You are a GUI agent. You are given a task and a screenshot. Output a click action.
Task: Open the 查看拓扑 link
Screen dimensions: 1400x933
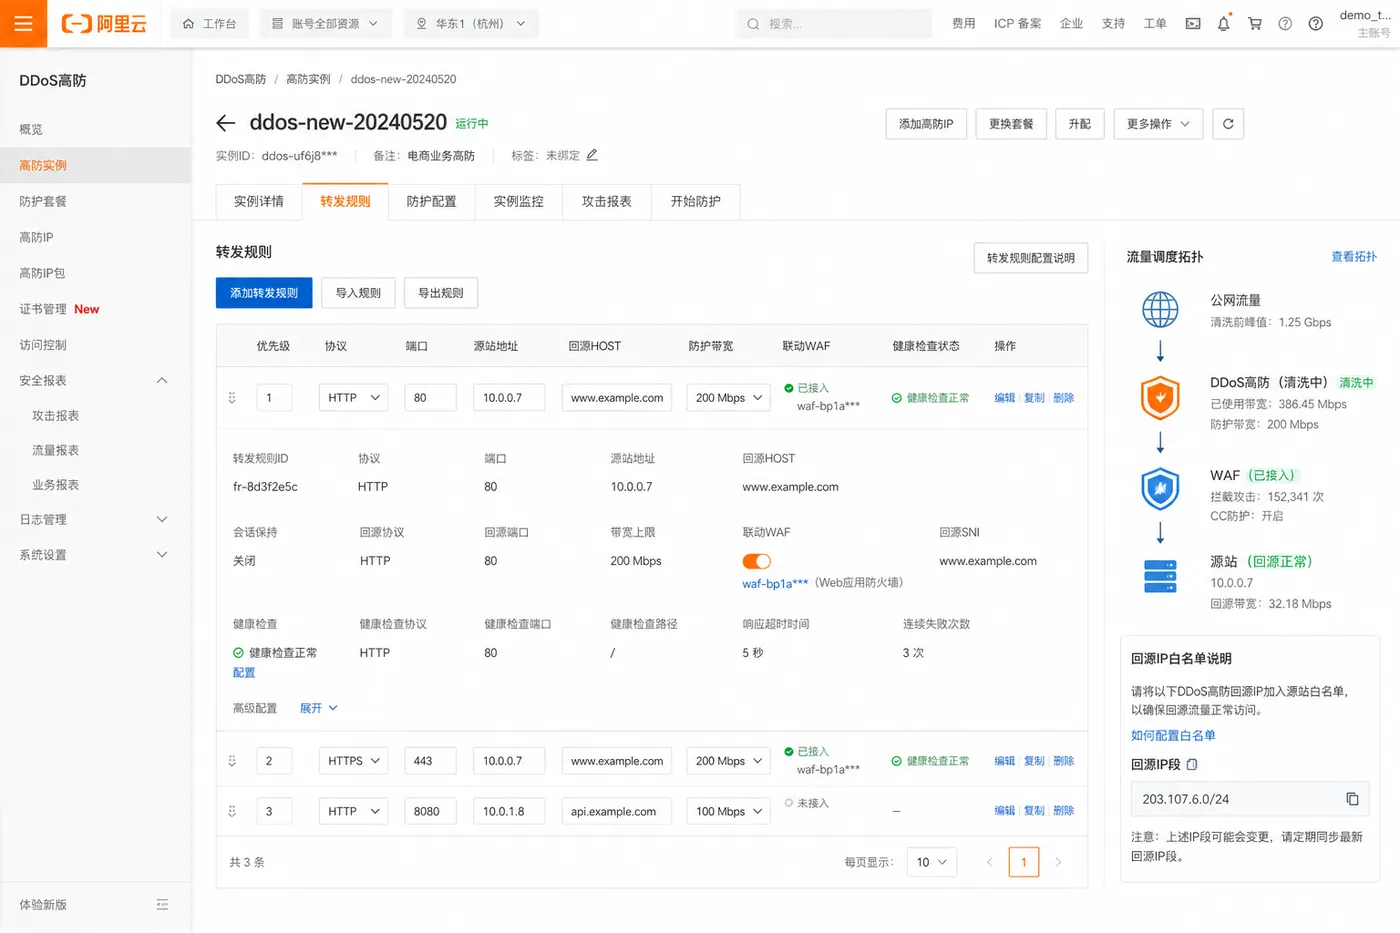(1354, 257)
